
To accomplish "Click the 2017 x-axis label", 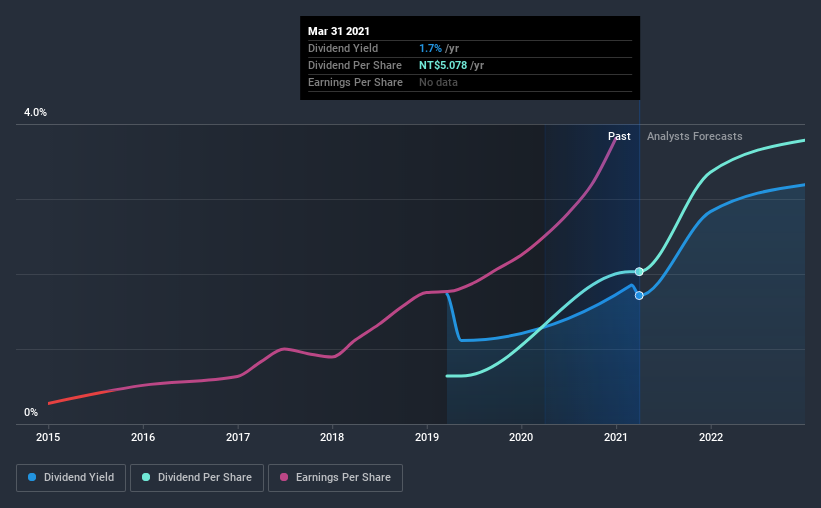I will coord(238,437).
